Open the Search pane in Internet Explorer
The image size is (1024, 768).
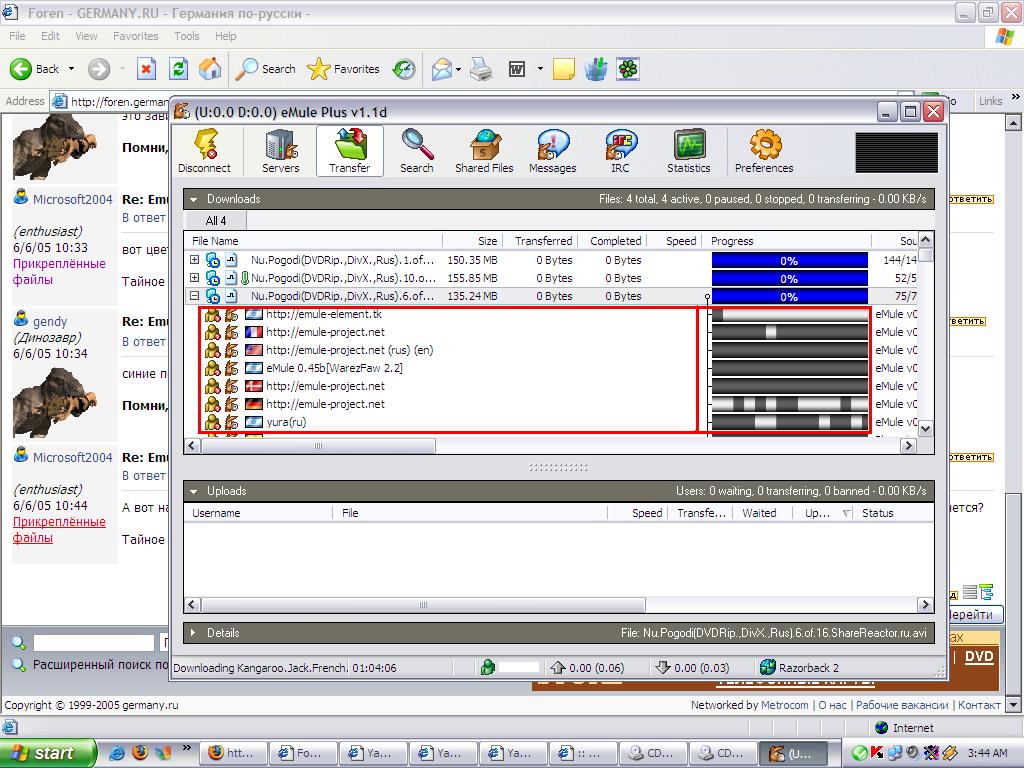(x=266, y=69)
